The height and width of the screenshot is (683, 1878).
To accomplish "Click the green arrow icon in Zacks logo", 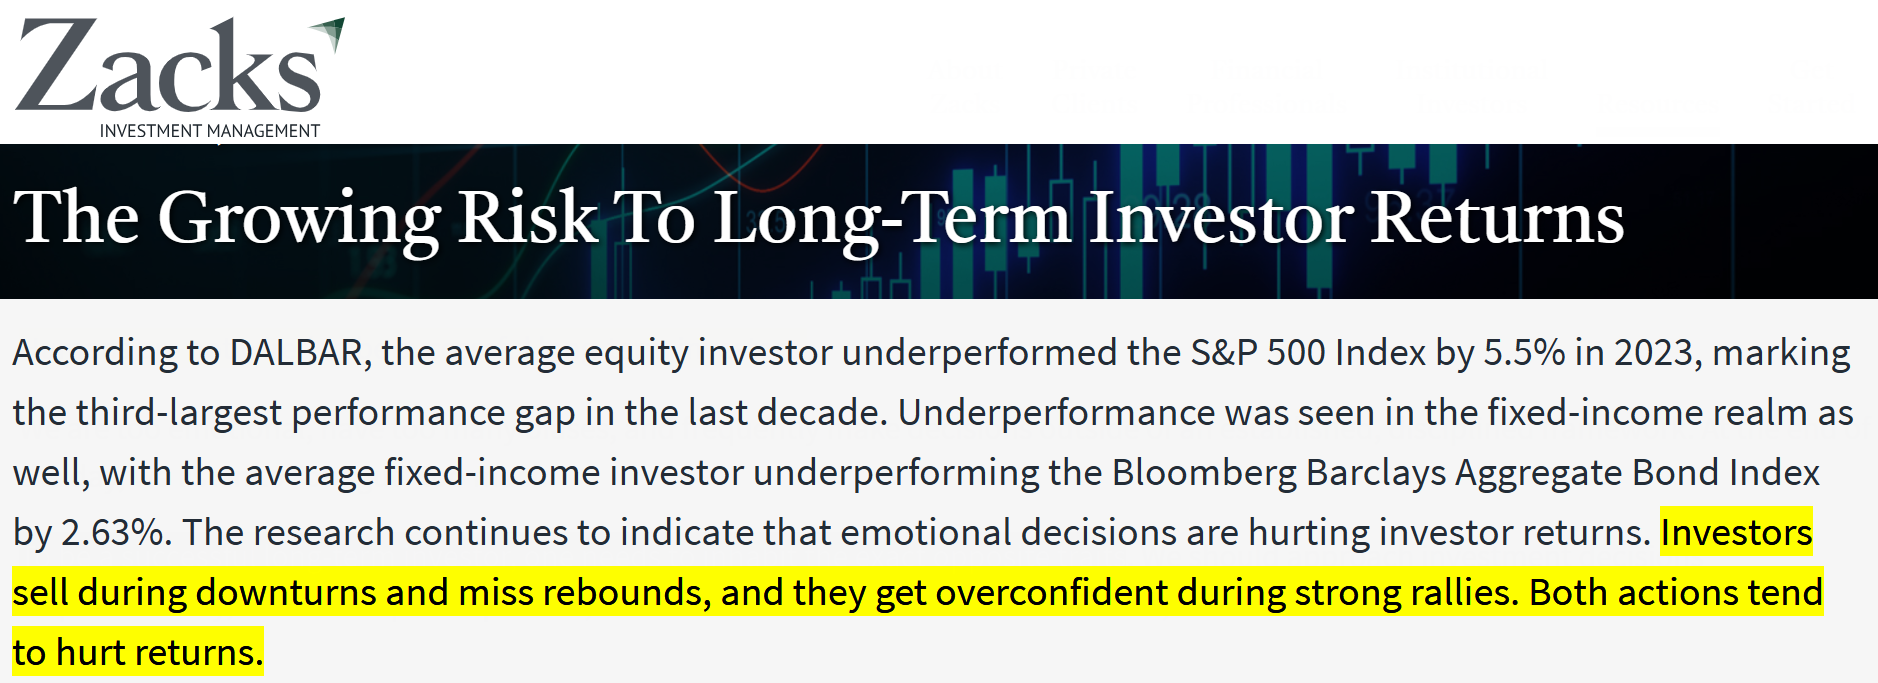I will pyautogui.click(x=330, y=32).
